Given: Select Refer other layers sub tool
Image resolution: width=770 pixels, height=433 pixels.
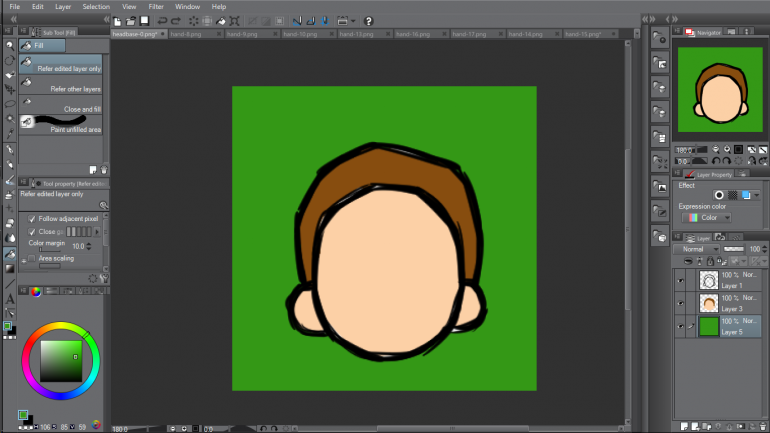Looking at the screenshot, I should (60, 84).
